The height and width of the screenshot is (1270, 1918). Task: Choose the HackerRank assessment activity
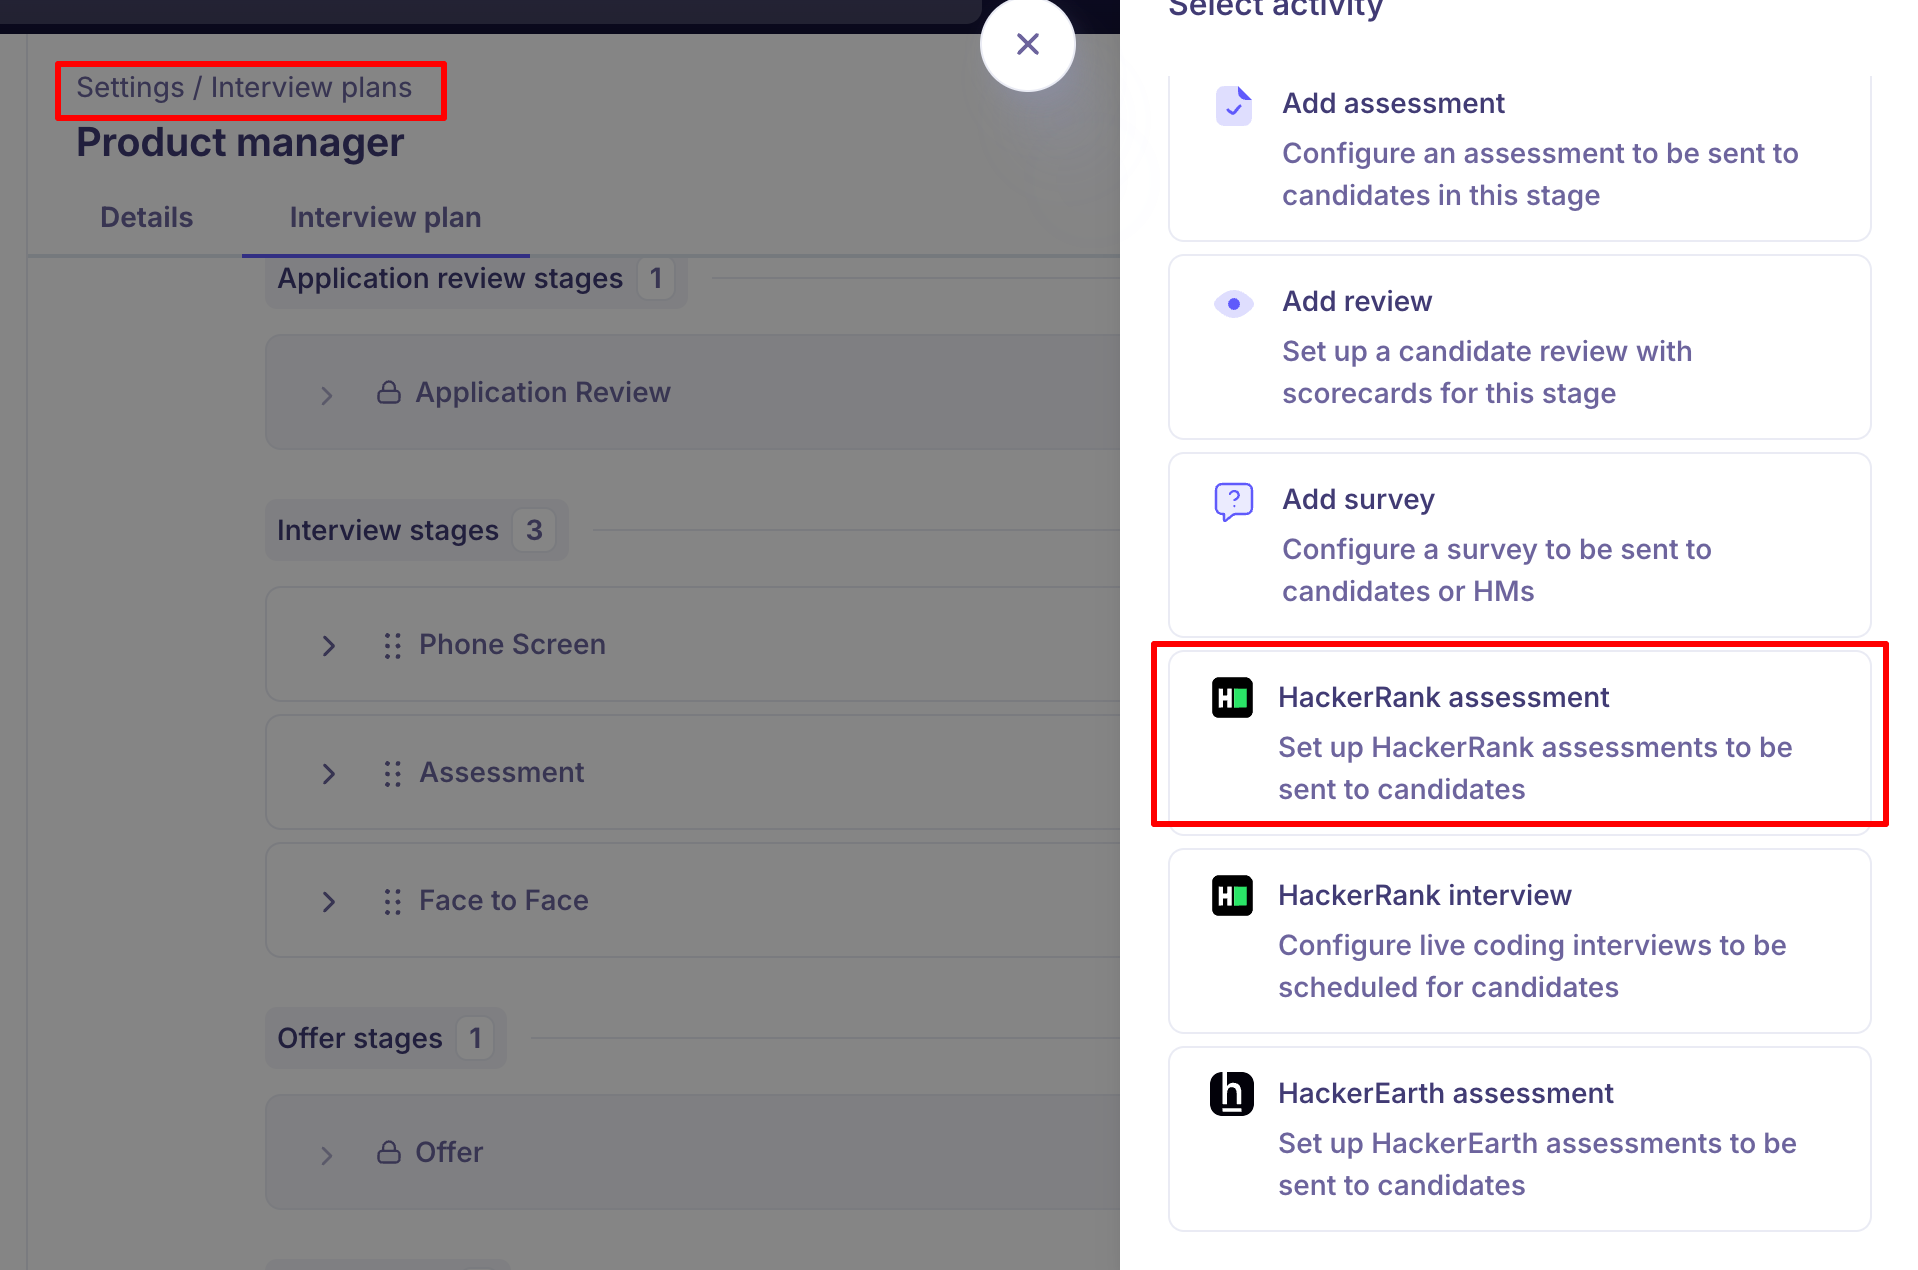(x=1519, y=743)
